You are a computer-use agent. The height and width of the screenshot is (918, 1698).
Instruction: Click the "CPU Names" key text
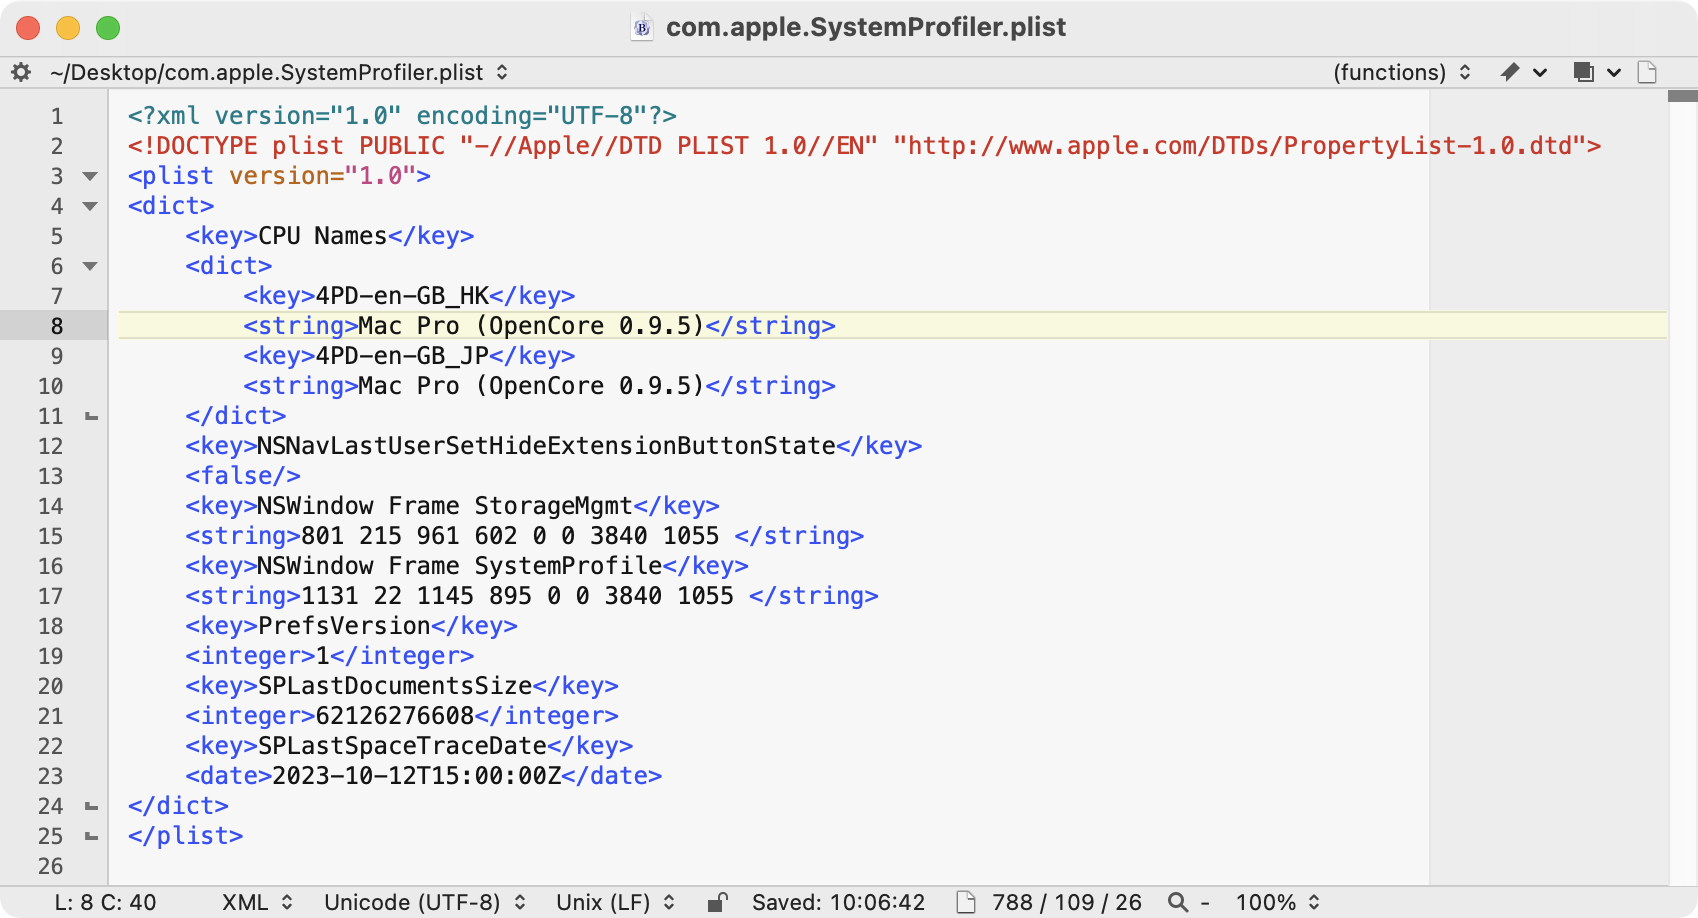pos(322,236)
